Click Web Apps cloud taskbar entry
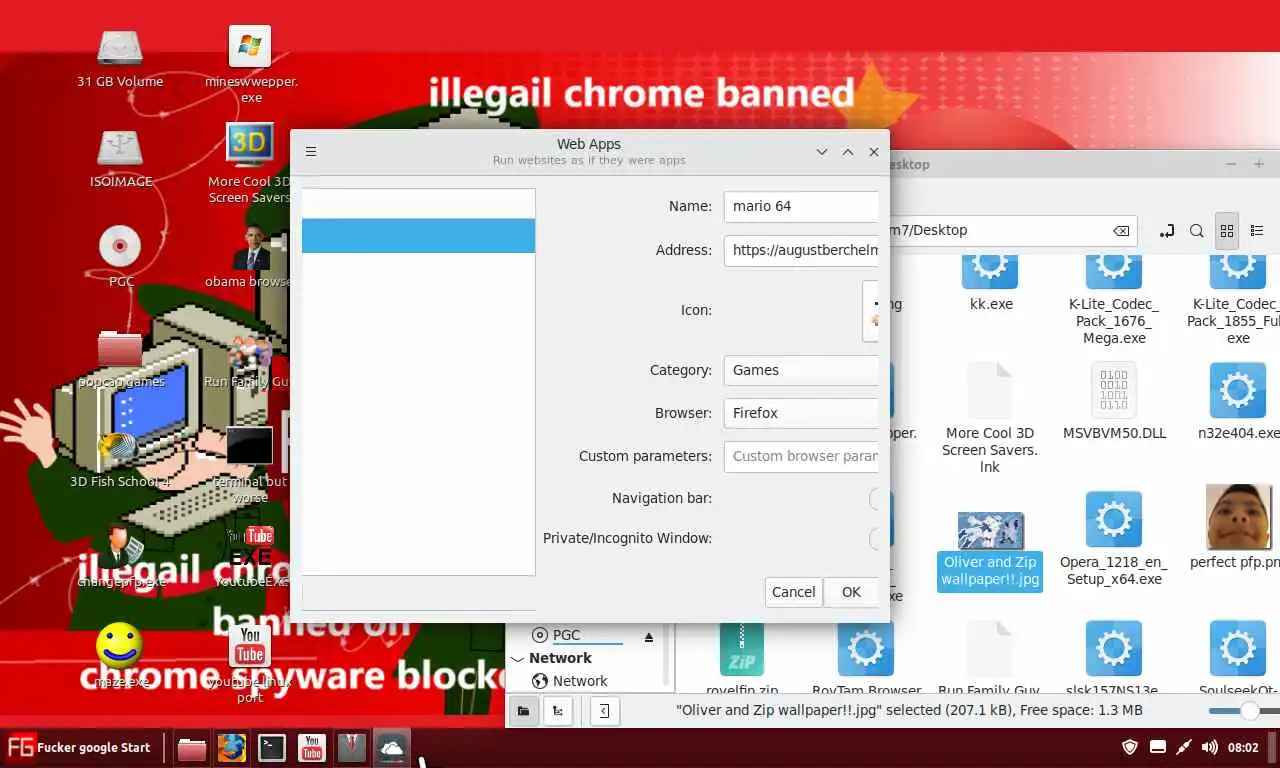The height and width of the screenshot is (768, 1280). click(x=391, y=748)
